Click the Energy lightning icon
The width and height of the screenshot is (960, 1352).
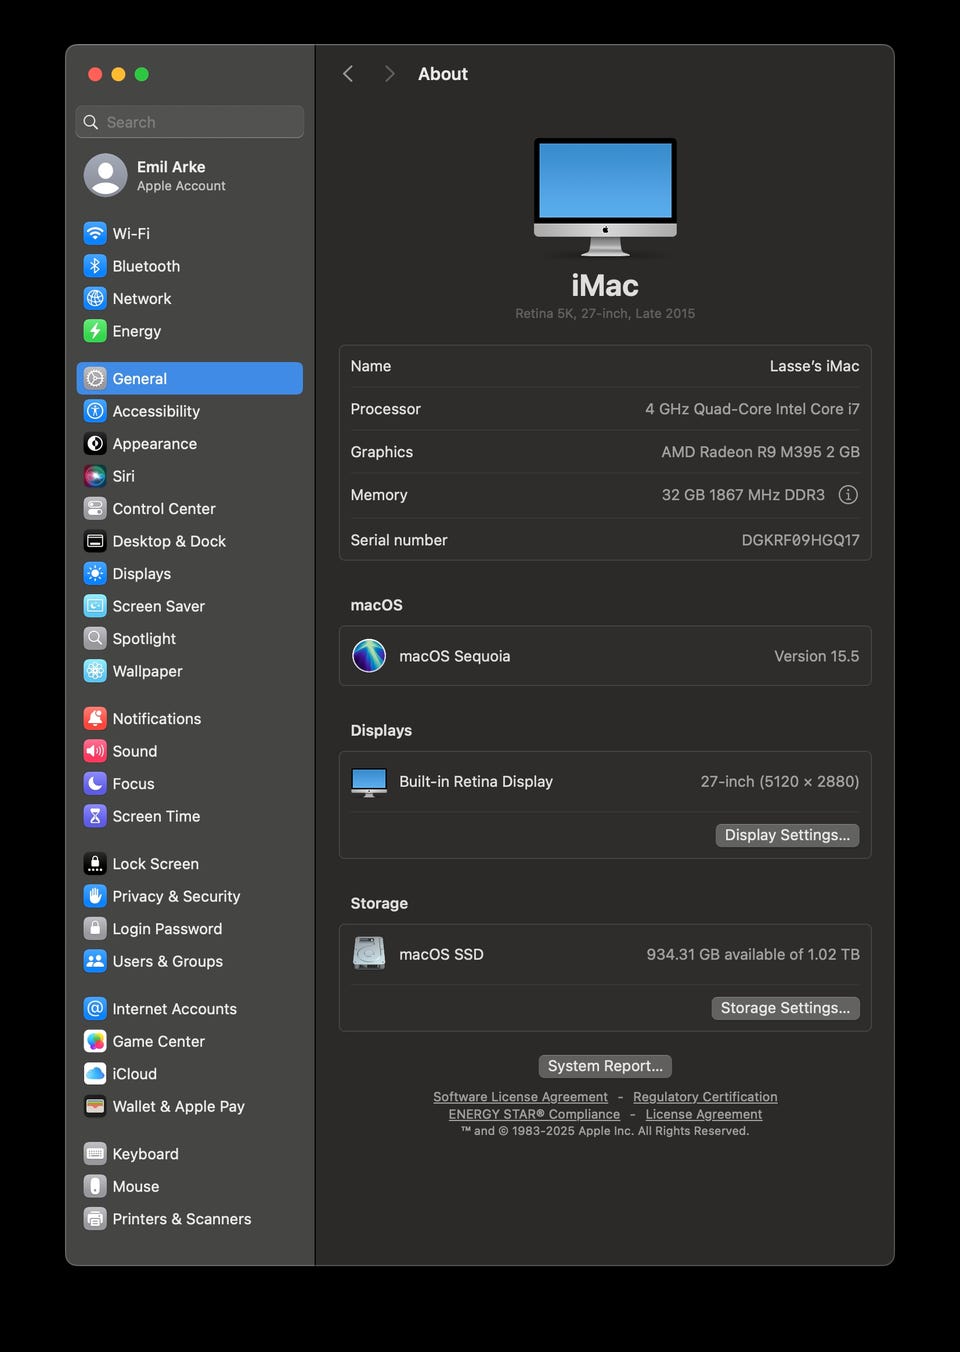[95, 331]
